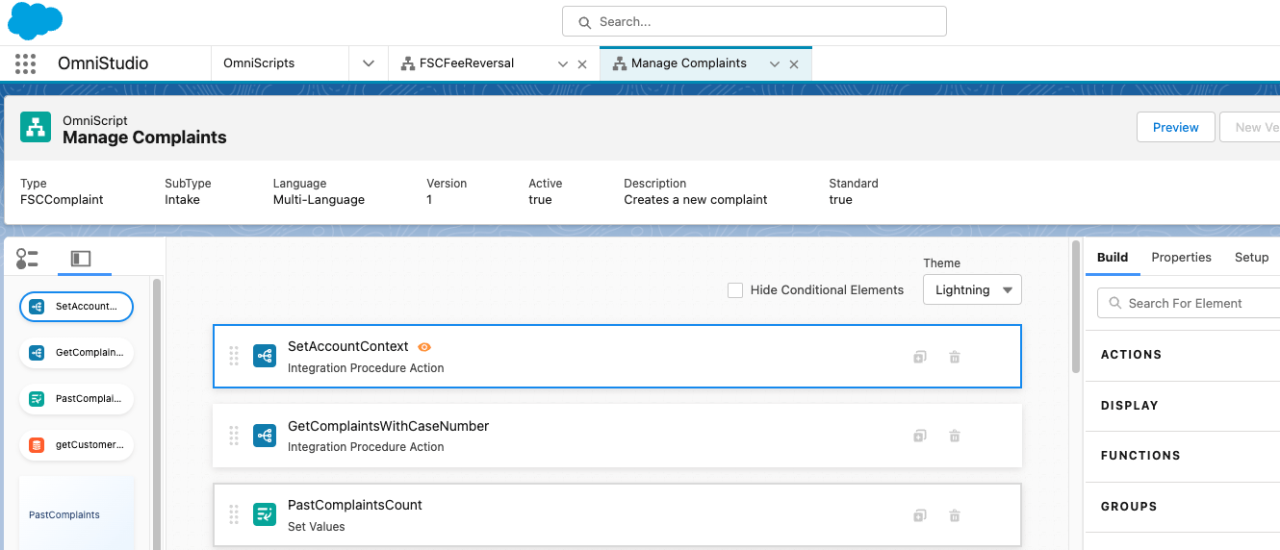
Task: Select getCustomer... pill in left panel
Action: pyautogui.click(x=76, y=445)
